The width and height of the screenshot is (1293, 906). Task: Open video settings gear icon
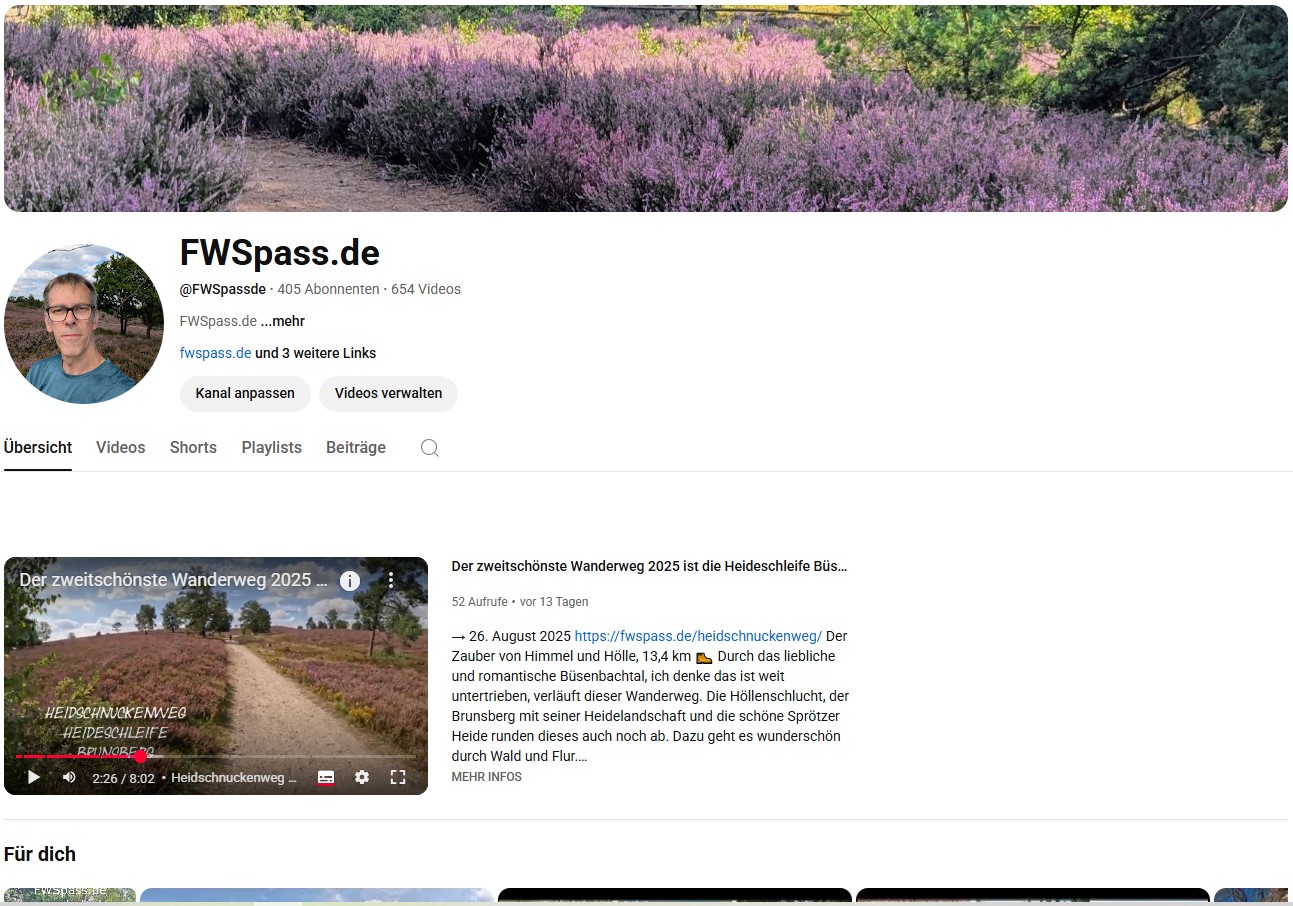(x=362, y=777)
